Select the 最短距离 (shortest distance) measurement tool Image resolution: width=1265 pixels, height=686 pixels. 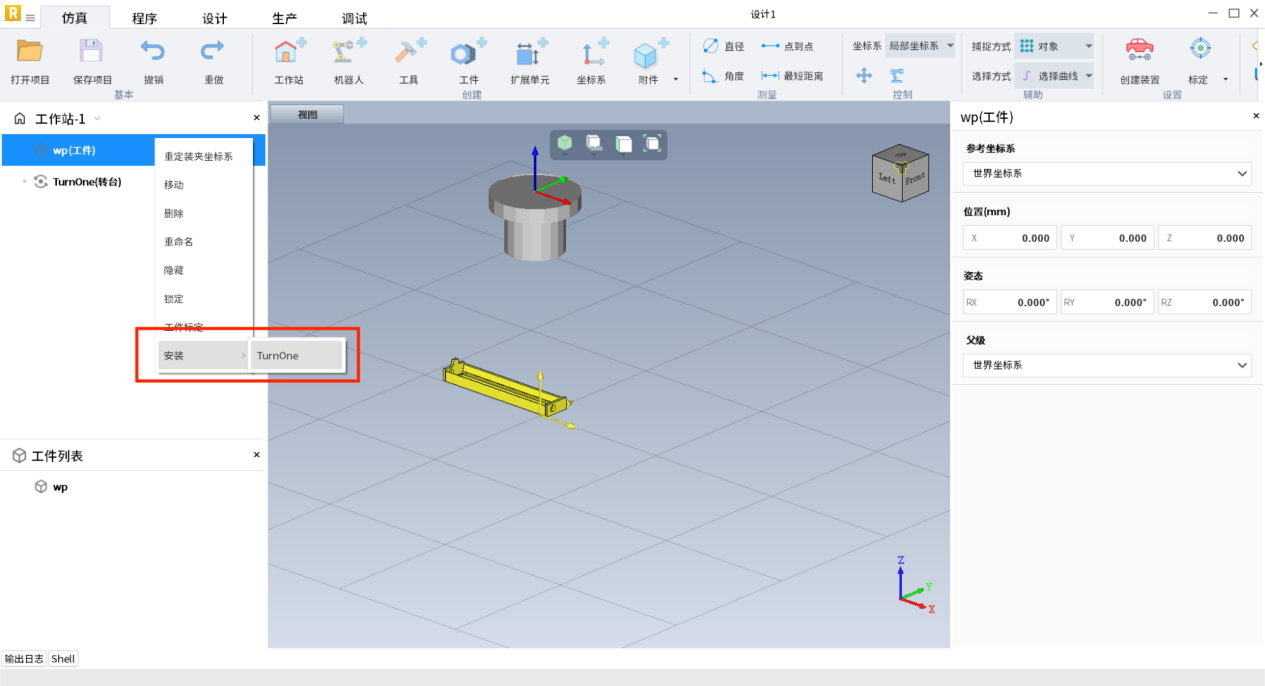[x=792, y=76]
